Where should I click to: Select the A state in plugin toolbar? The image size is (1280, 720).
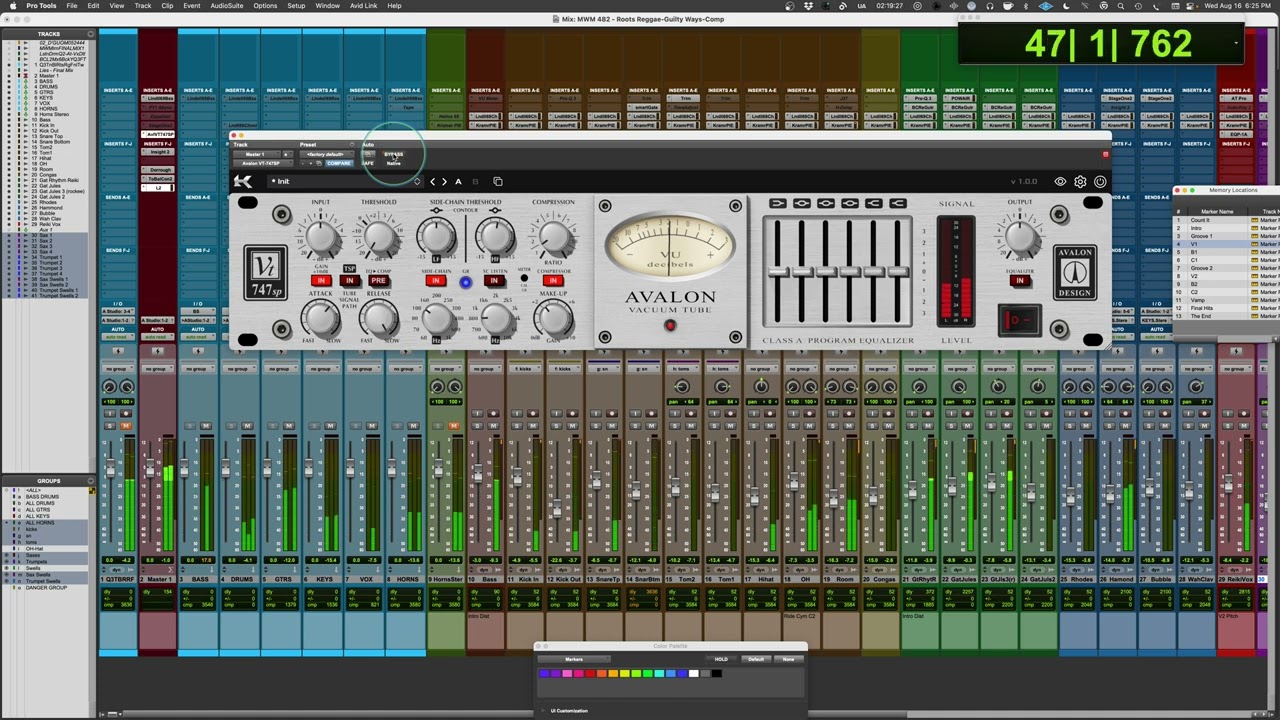click(458, 181)
